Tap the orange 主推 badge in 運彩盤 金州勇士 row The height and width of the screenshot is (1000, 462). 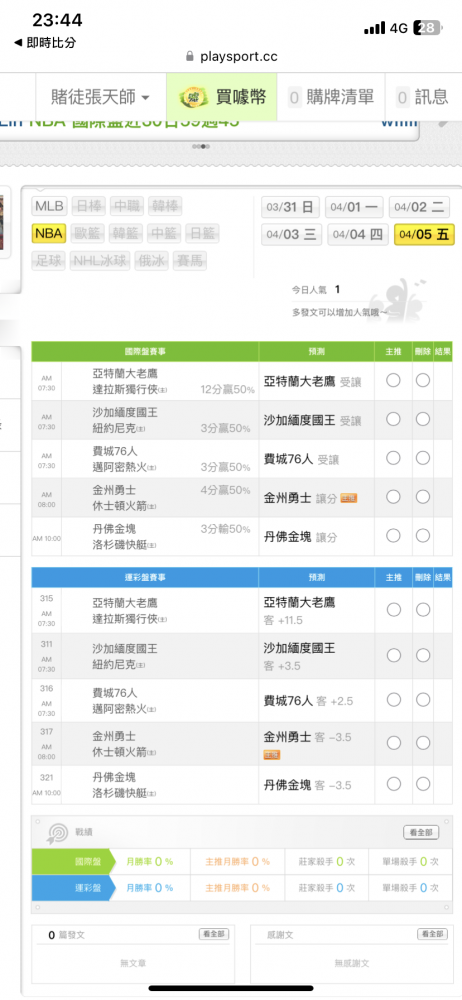point(272,755)
